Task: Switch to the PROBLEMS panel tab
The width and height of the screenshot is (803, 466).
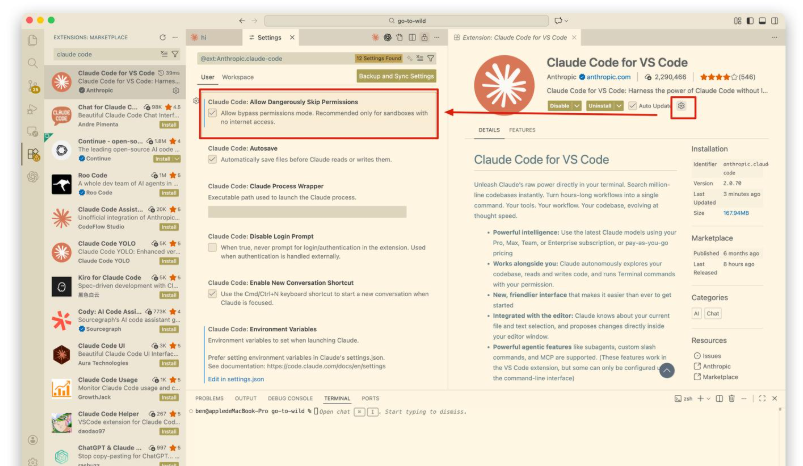Action: point(209,398)
